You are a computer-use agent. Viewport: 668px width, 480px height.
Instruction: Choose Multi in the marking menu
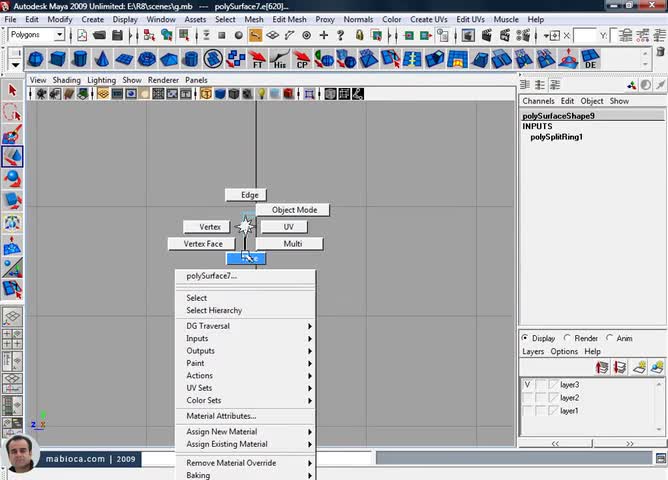(x=290, y=244)
